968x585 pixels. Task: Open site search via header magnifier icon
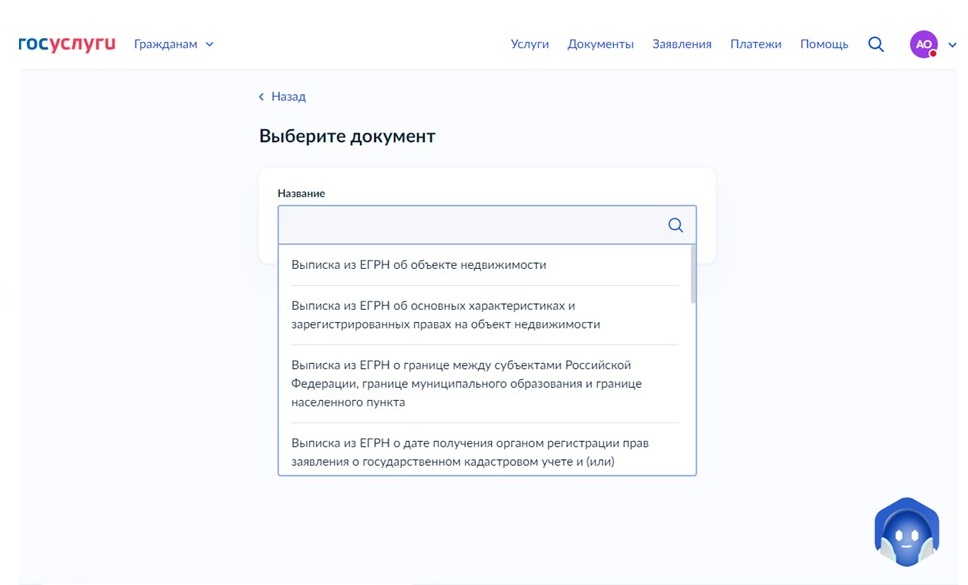click(875, 44)
